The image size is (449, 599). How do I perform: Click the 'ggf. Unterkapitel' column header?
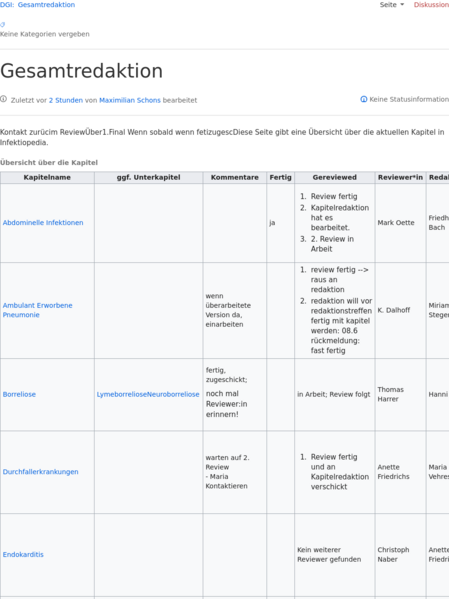pyautogui.click(x=148, y=177)
